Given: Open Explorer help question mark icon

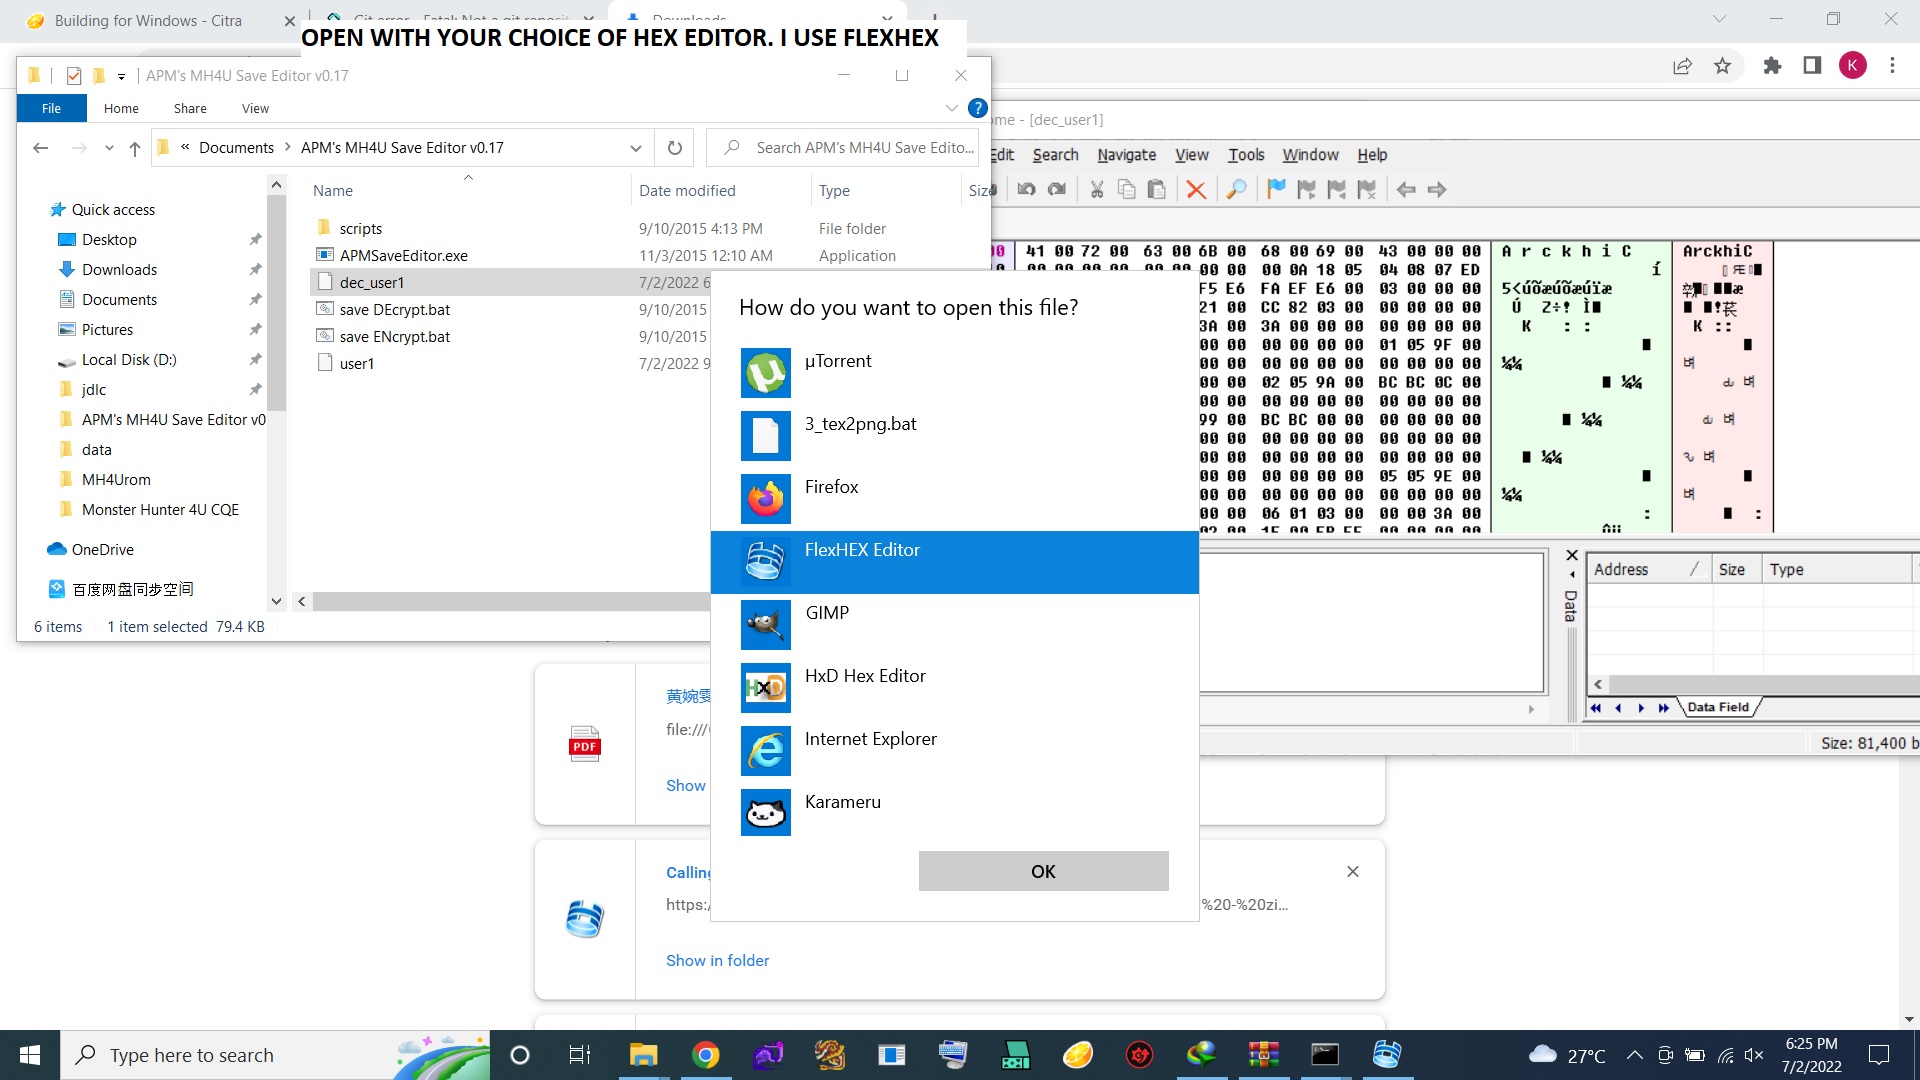Looking at the screenshot, I should [978, 108].
